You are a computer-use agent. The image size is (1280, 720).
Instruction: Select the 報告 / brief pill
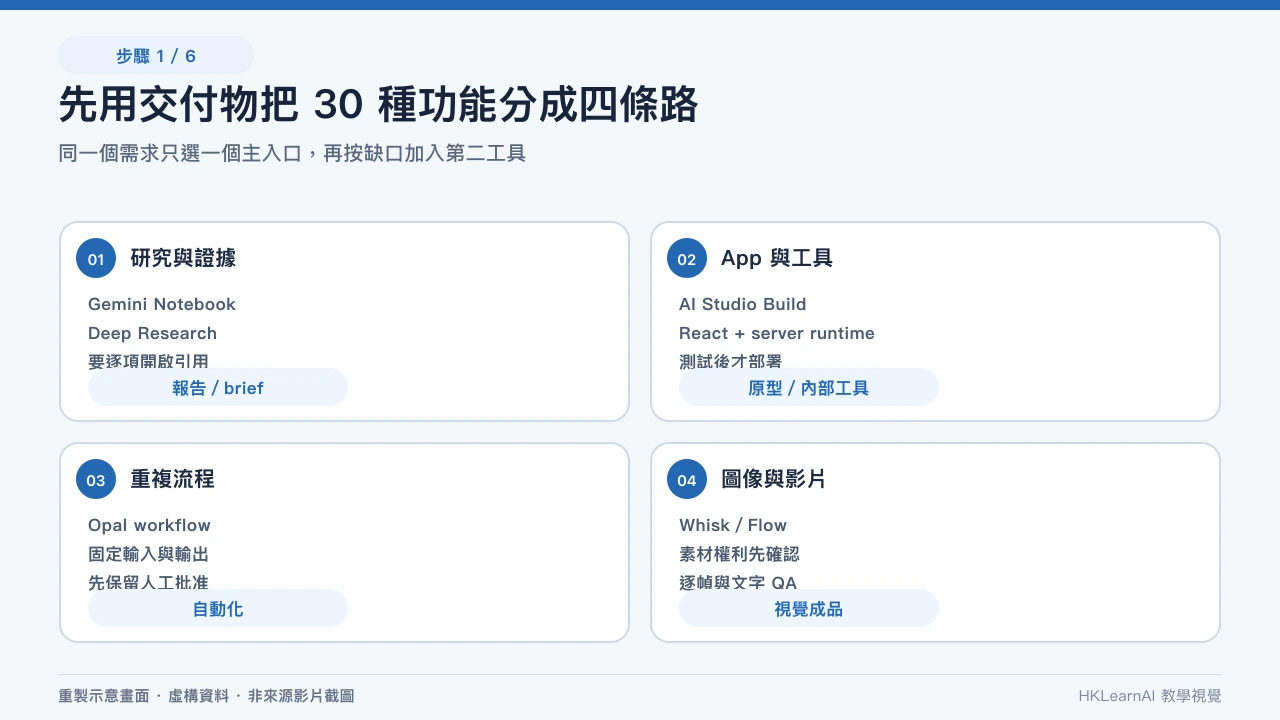pyautogui.click(x=218, y=388)
